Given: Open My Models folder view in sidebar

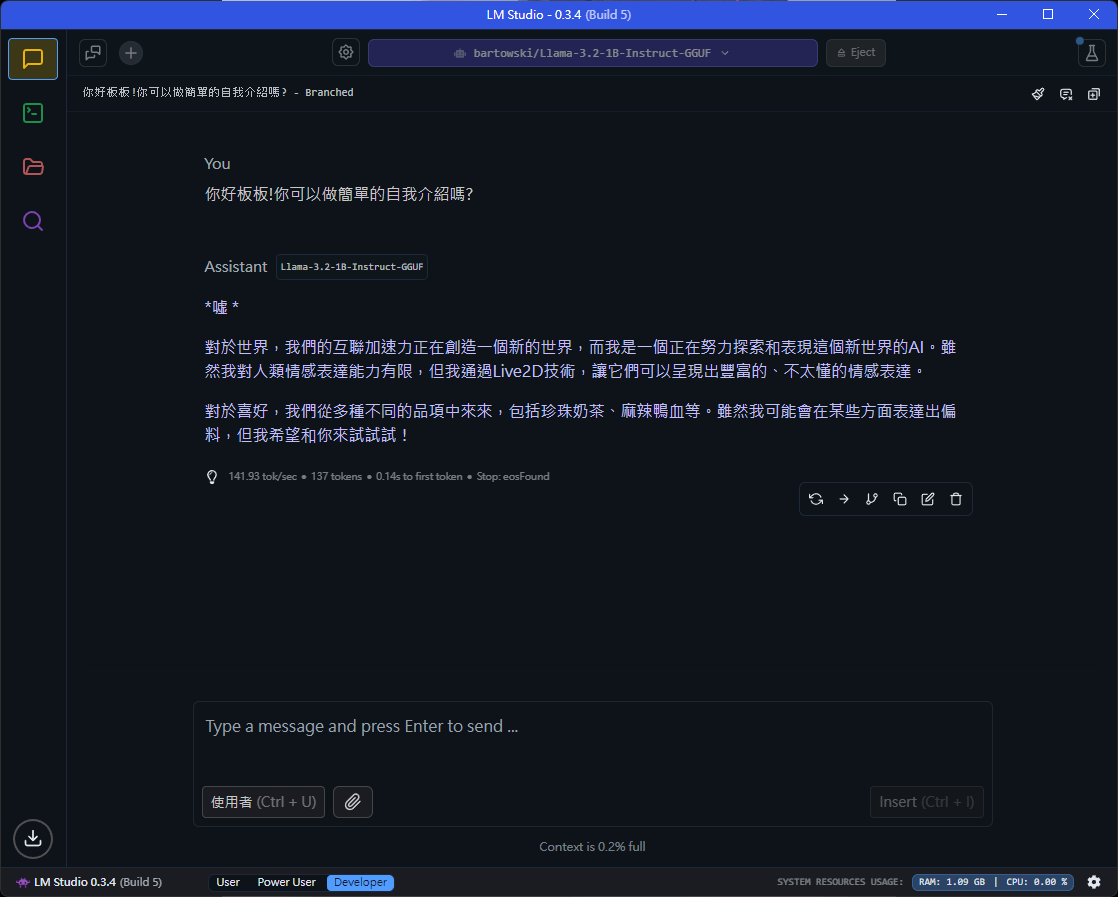Looking at the screenshot, I should coord(33,167).
